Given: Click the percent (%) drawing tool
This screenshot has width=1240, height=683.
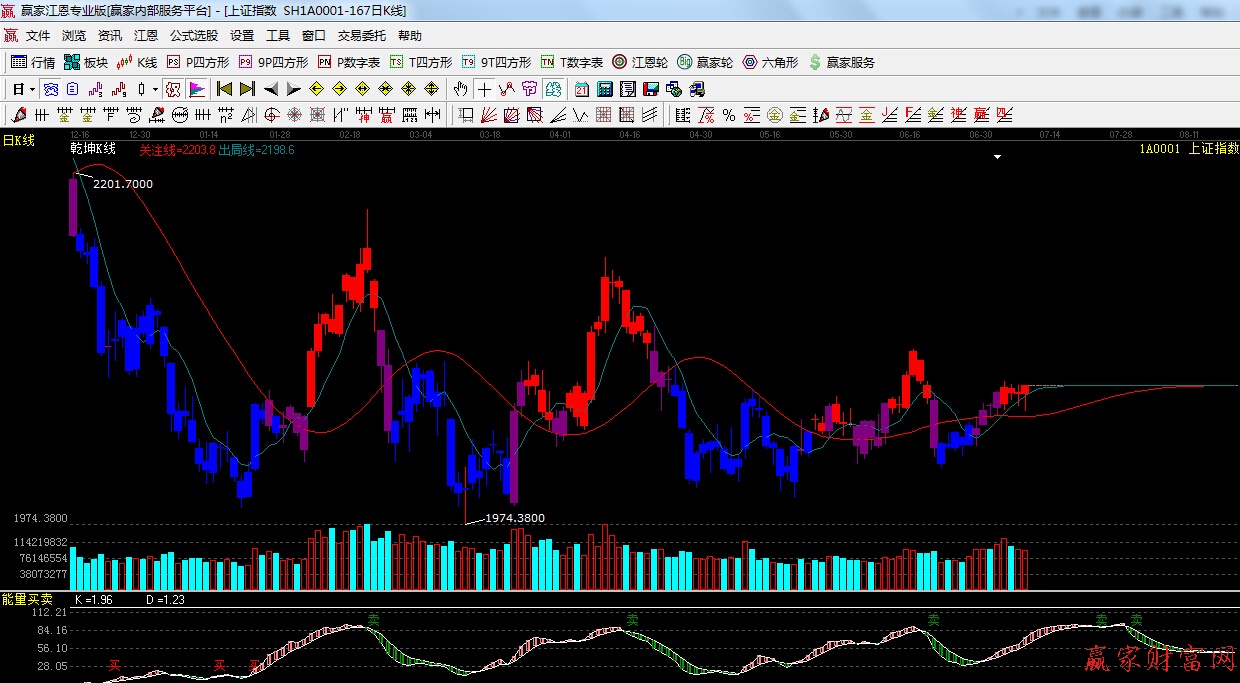Looking at the screenshot, I should coord(728,115).
